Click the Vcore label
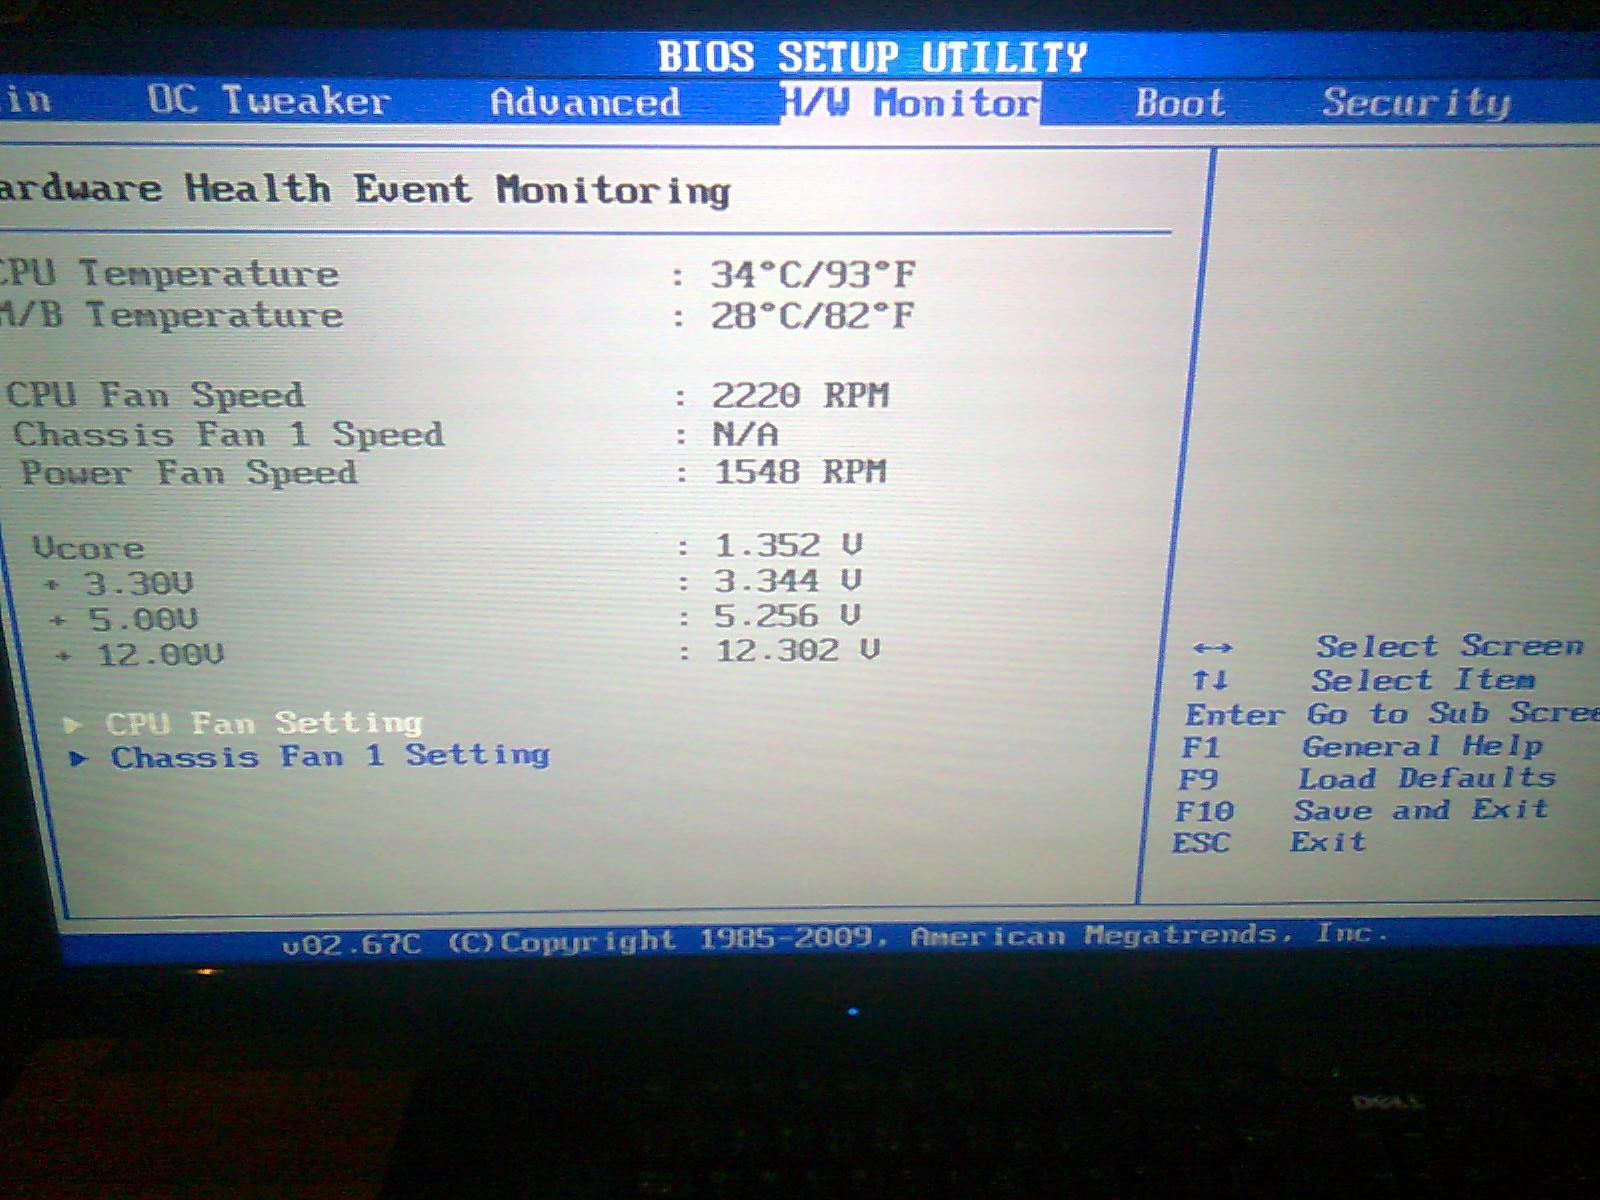Viewport: 1600px width, 1200px height. tap(88, 548)
